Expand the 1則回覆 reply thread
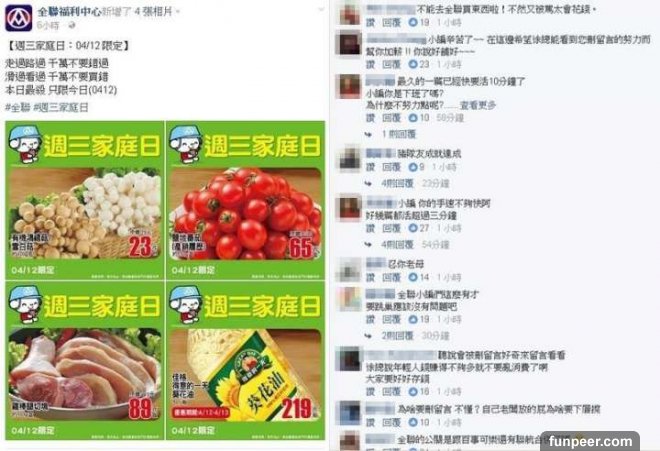The image size is (660, 451). tap(399, 134)
